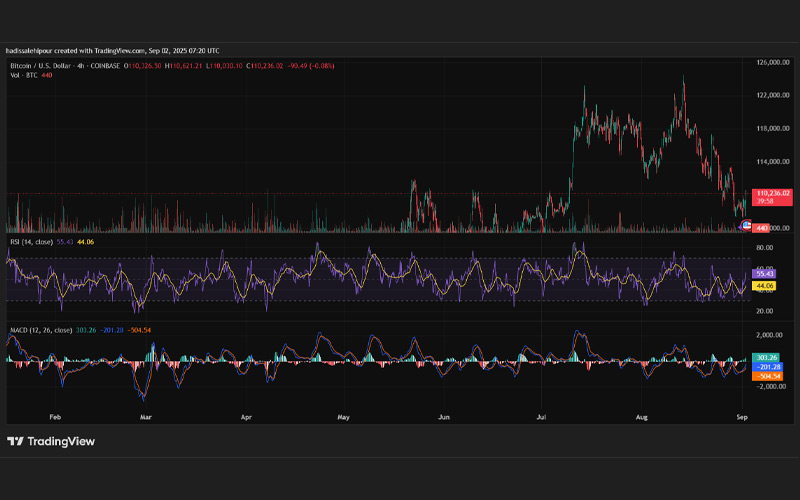Click the orange -504.54 signal axis label

(767, 376)
